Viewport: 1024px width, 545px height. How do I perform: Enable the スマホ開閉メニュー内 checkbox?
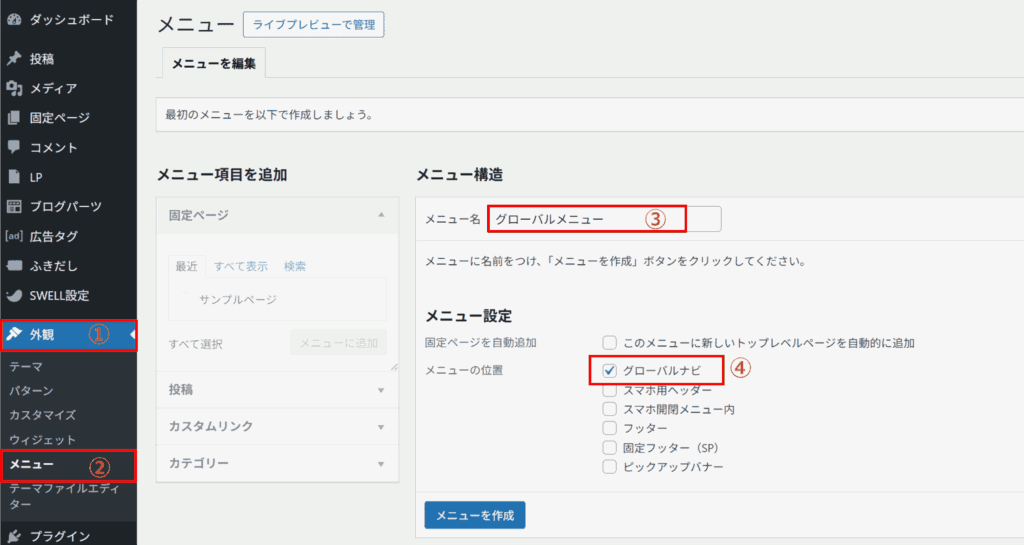coord(610,409)
